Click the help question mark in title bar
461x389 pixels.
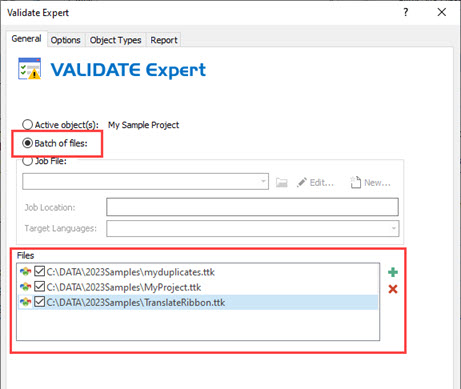pos(406,12)
